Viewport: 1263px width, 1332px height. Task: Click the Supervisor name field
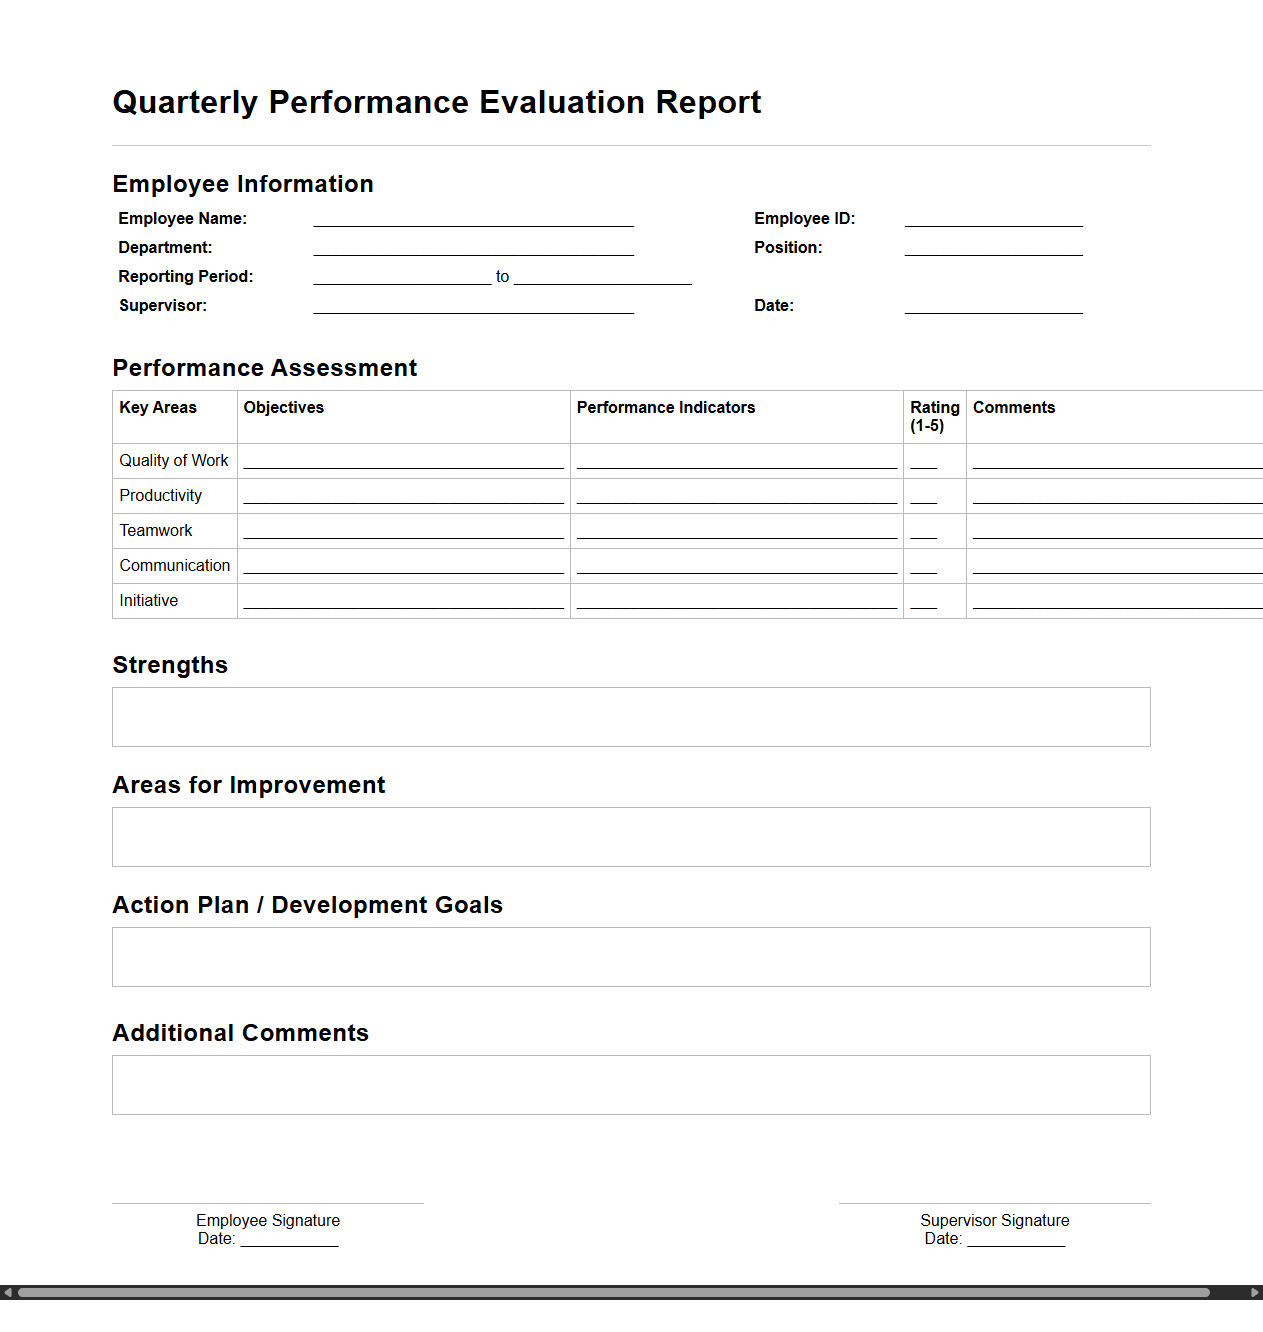(x=474, y=309)
